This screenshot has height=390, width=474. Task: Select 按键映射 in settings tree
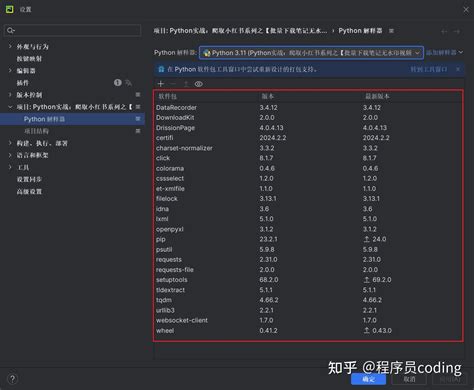29,59
